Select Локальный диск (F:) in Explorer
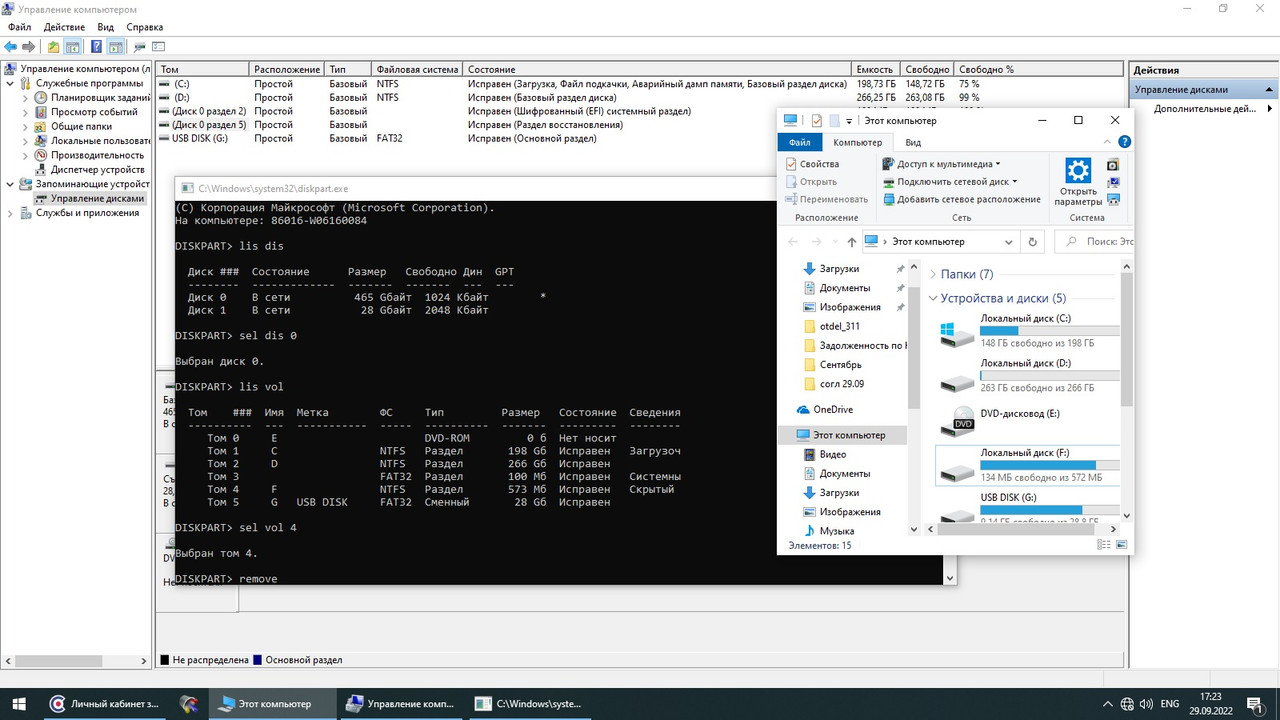The height and width of the screenshot is (720, 1280). (1027, 466)
